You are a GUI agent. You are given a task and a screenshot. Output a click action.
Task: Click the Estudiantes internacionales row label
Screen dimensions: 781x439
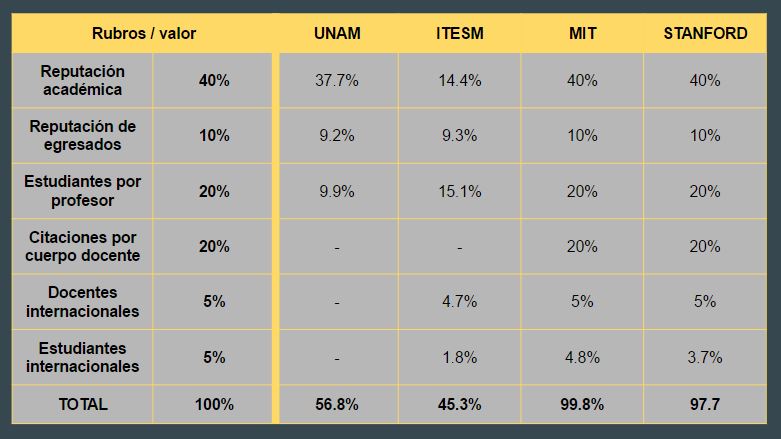[x=83, y=357]
